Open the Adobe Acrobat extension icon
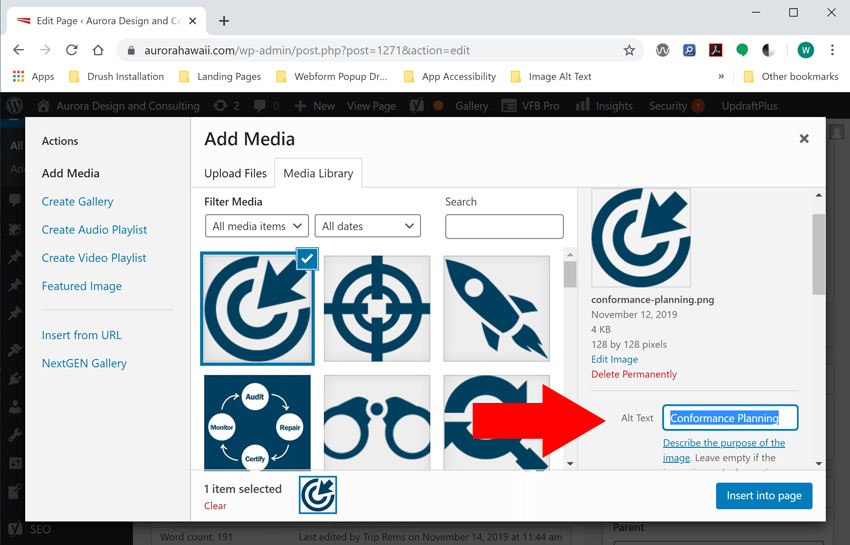 [716, 50]
